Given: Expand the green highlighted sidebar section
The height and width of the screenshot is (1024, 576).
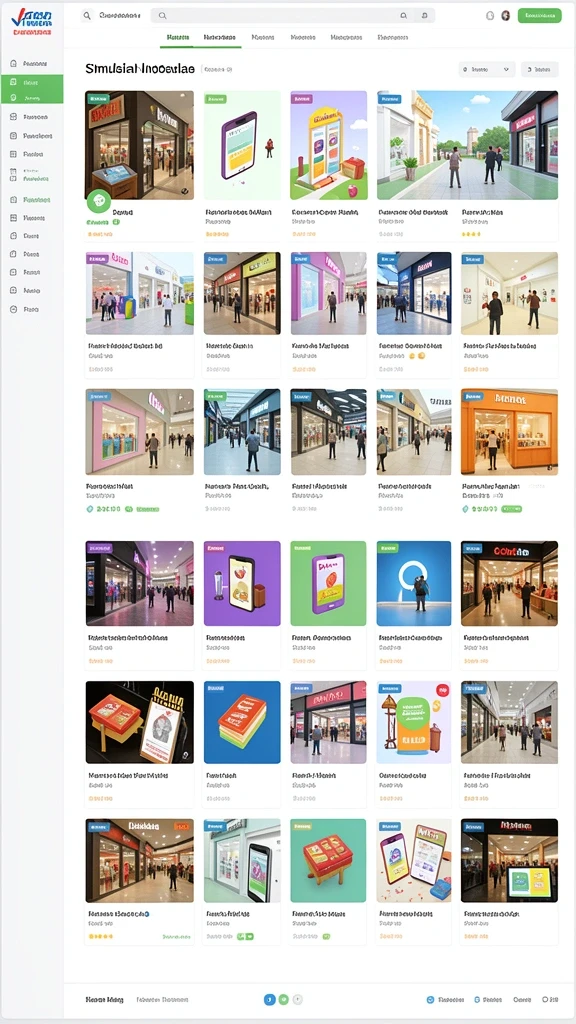Looking at the screenshot, I should [x=32, y=89].
